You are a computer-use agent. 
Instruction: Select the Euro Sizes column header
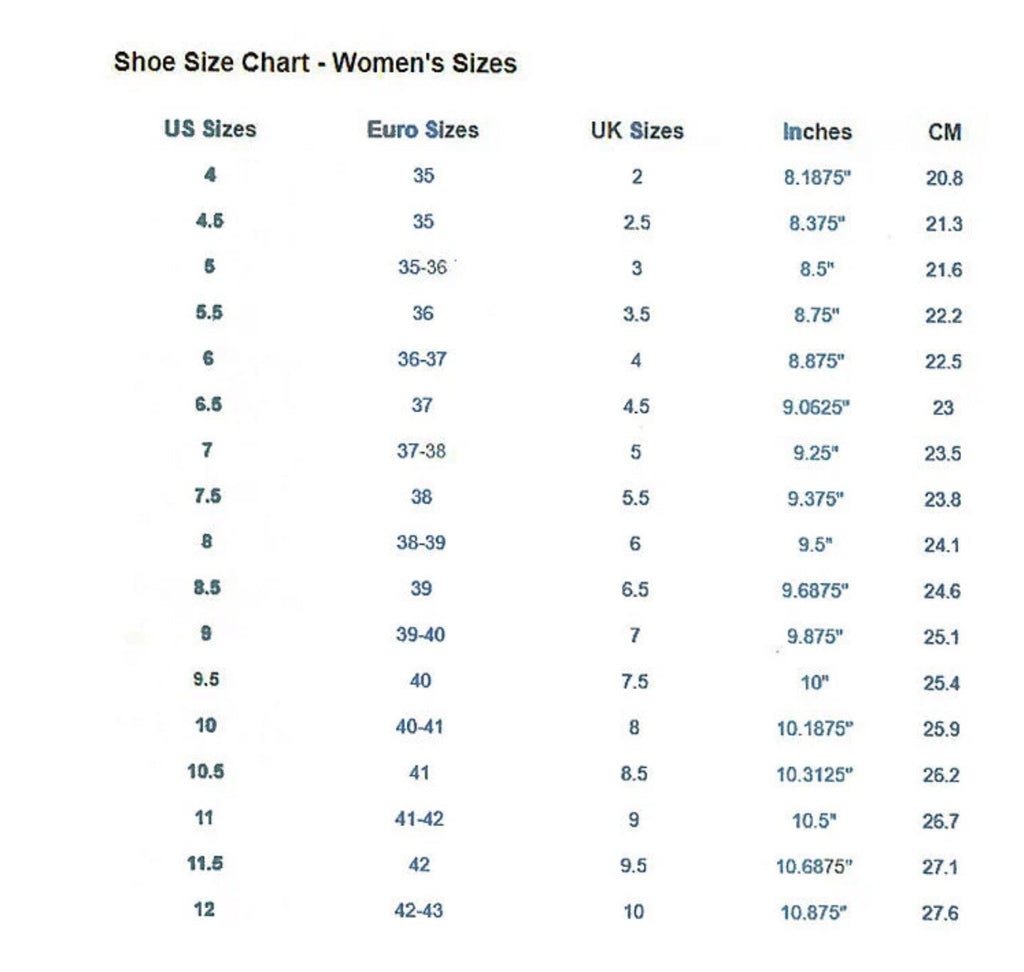click(x=423, y=129)
